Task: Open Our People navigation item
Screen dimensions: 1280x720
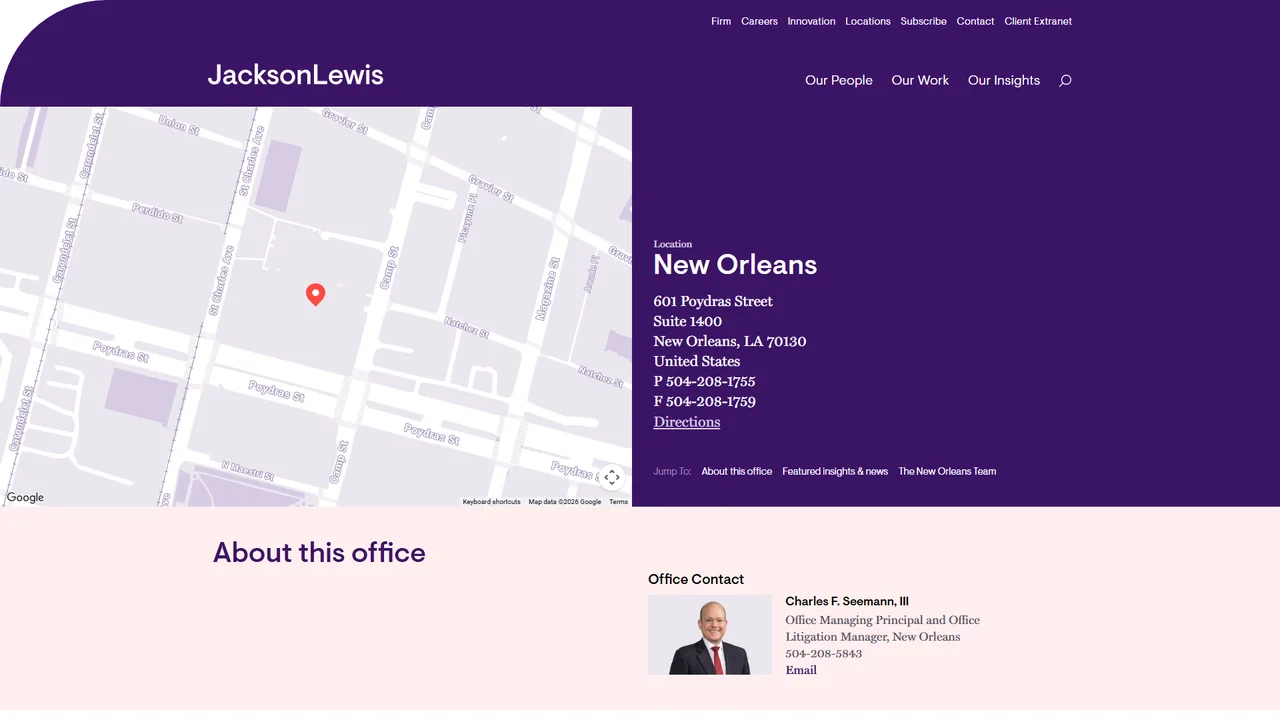Action: tap(839, 80)
